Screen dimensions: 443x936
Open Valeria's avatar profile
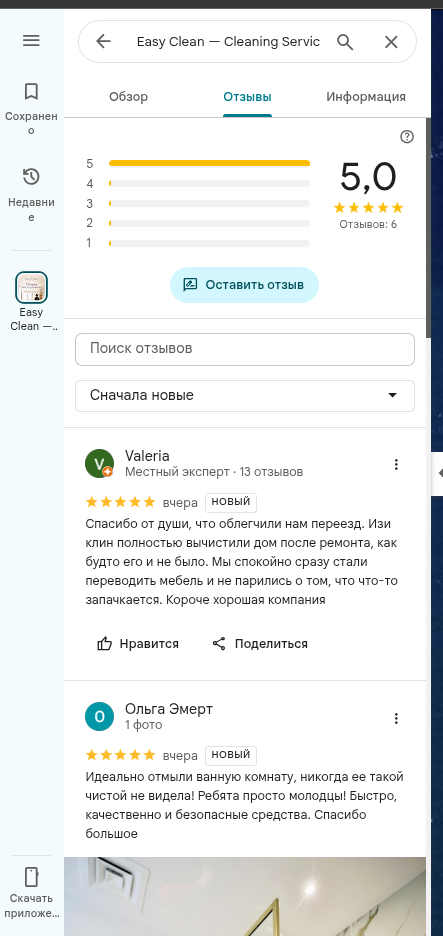[x=100, y=463]
